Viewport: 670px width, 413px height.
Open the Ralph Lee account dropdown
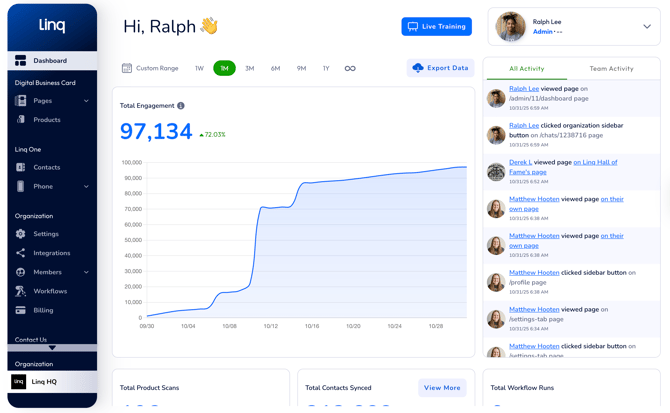[646, 27]
